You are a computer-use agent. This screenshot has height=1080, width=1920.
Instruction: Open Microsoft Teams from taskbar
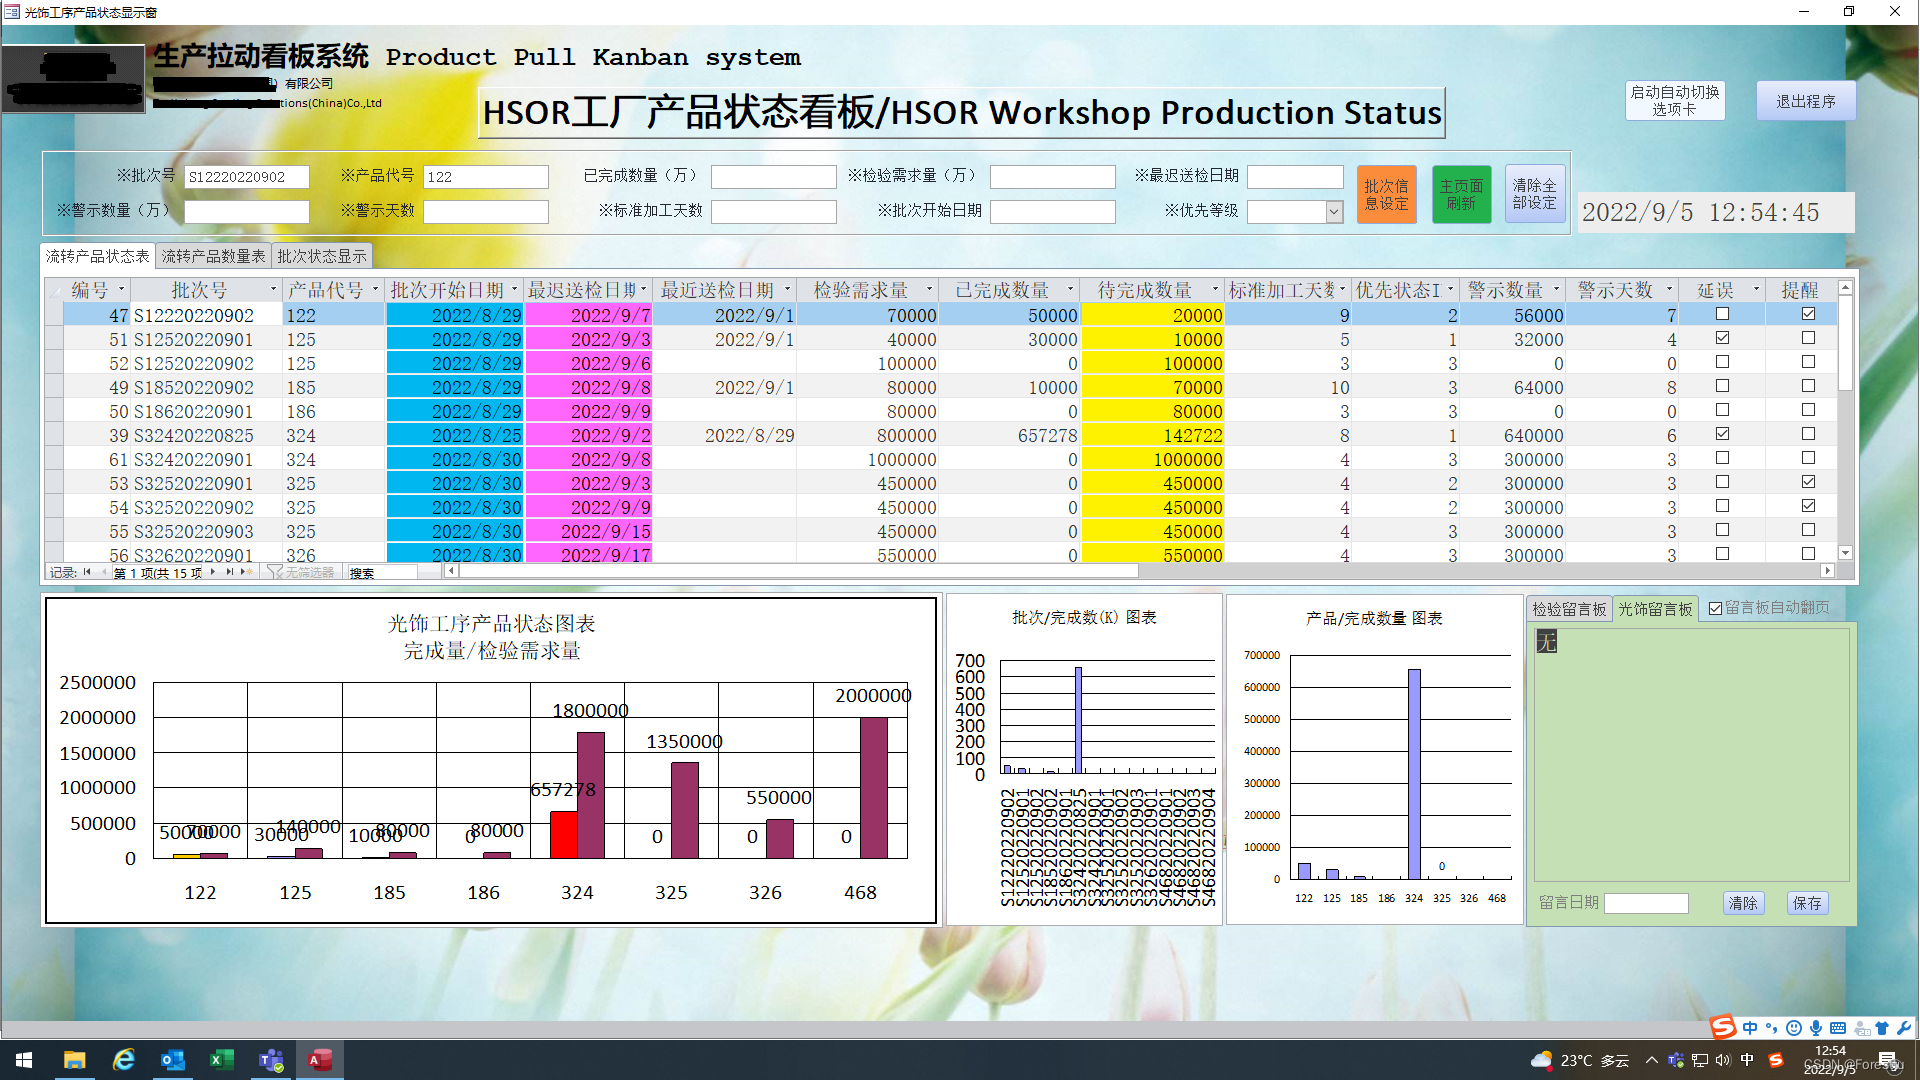tap(270, 1060)
